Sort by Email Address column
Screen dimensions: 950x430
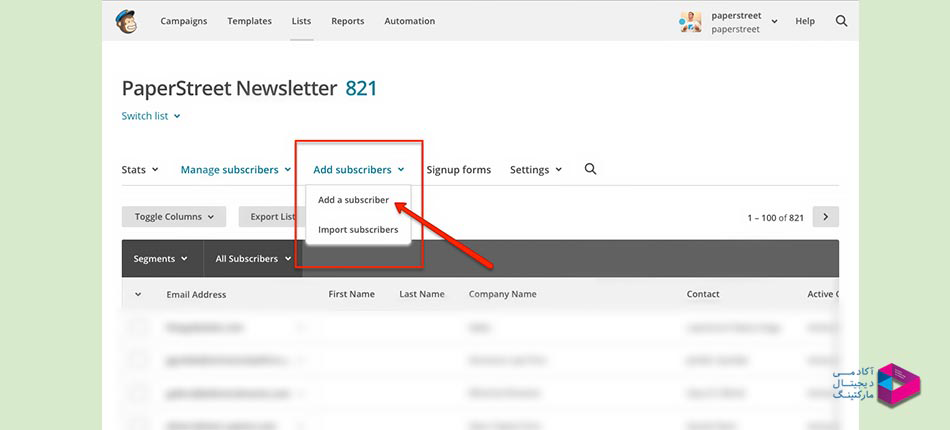coord(196,294)
